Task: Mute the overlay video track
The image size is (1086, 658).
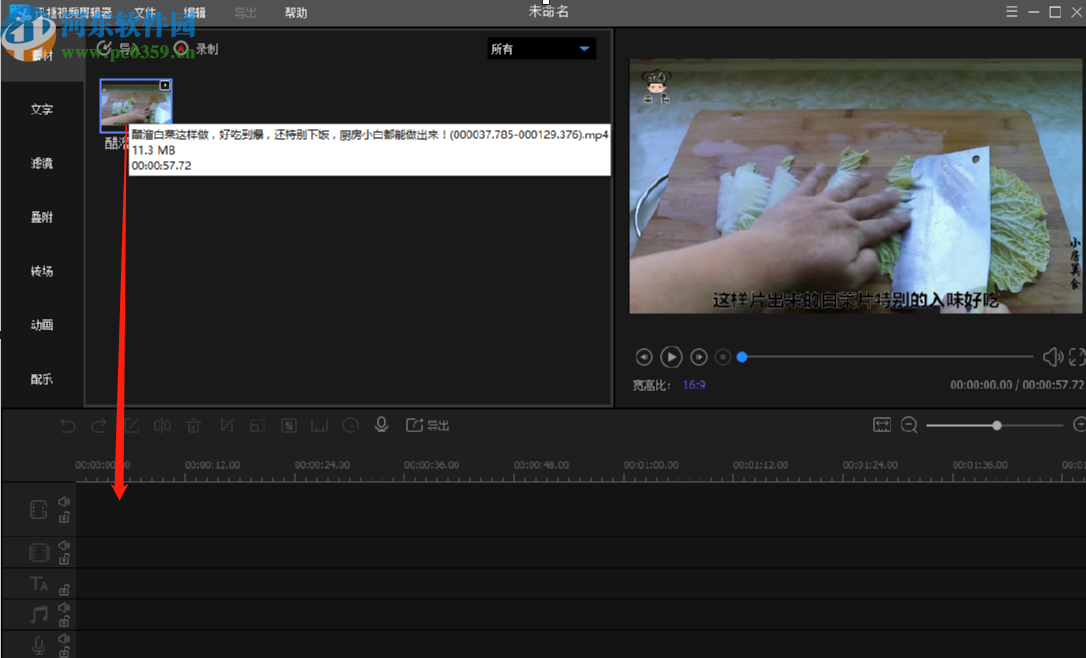Action: click(x=64, y=546)
